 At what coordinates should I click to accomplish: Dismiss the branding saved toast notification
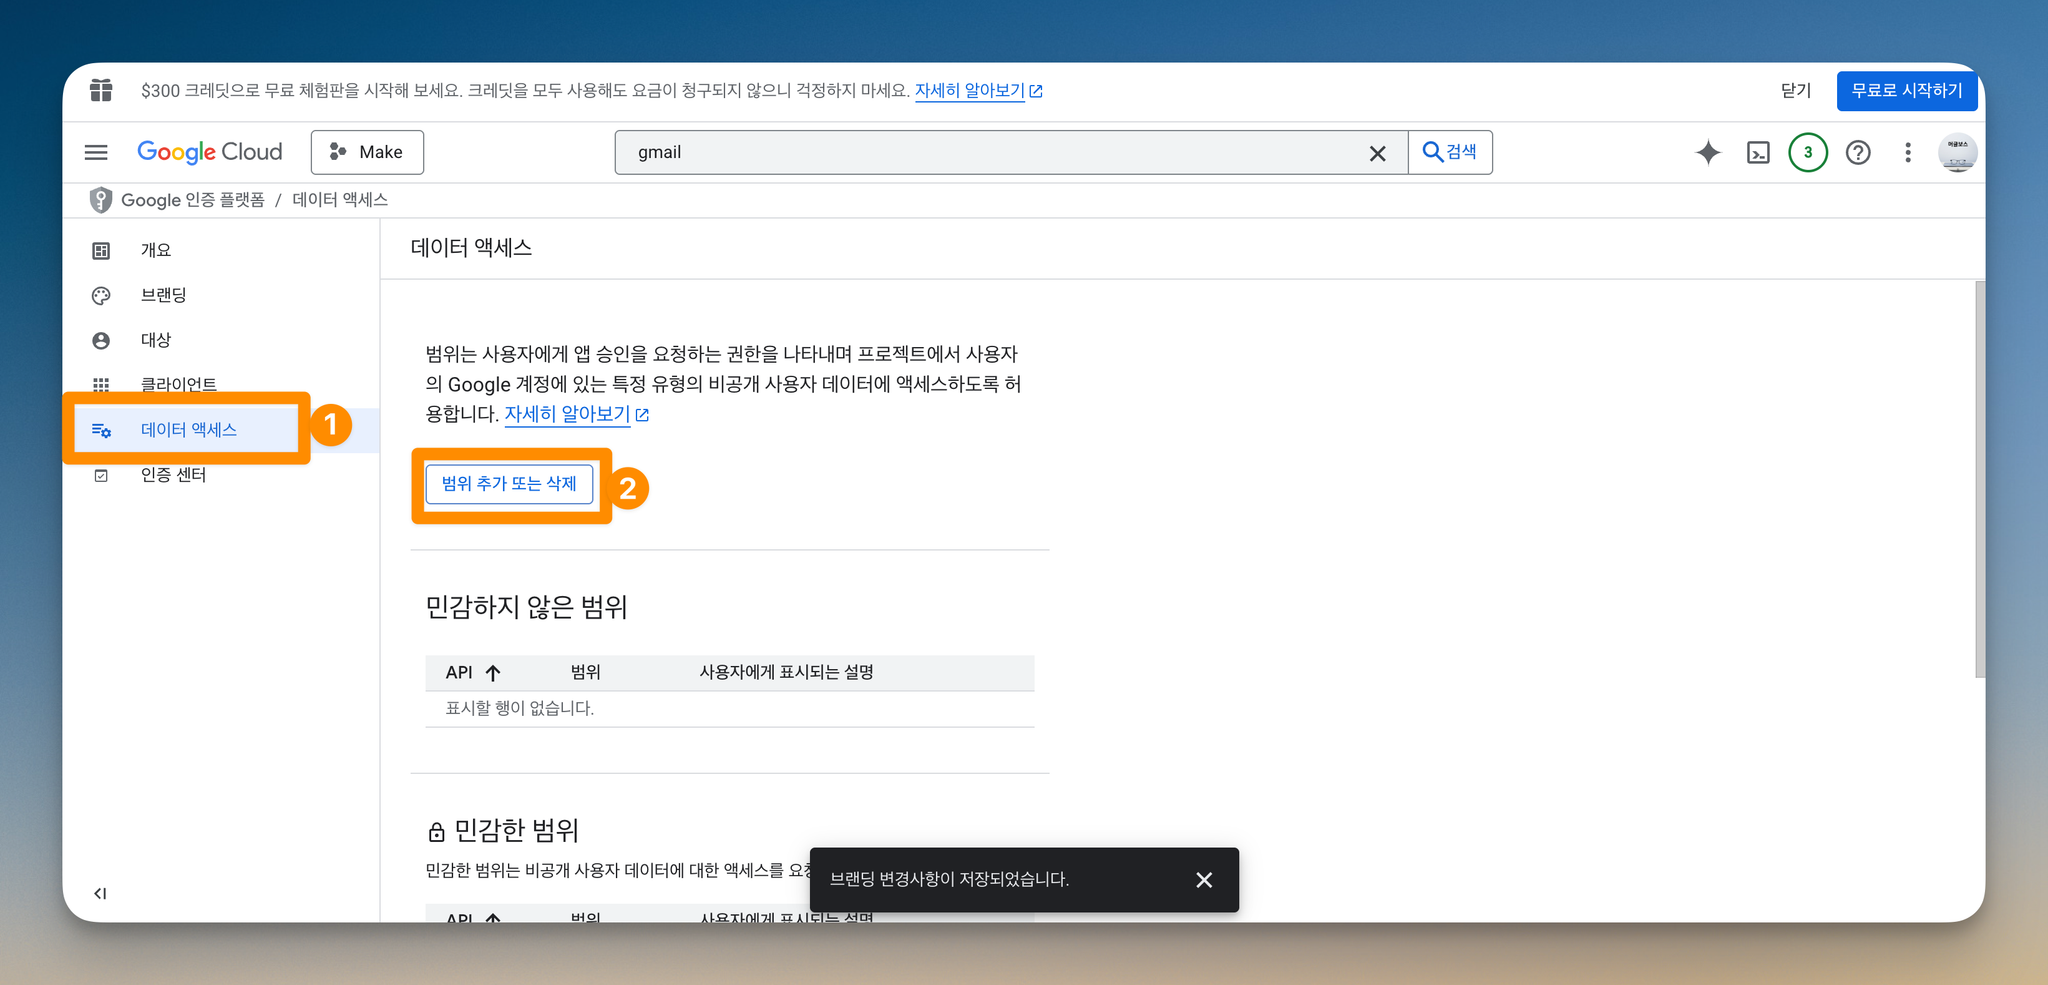tap(1204, 880)
